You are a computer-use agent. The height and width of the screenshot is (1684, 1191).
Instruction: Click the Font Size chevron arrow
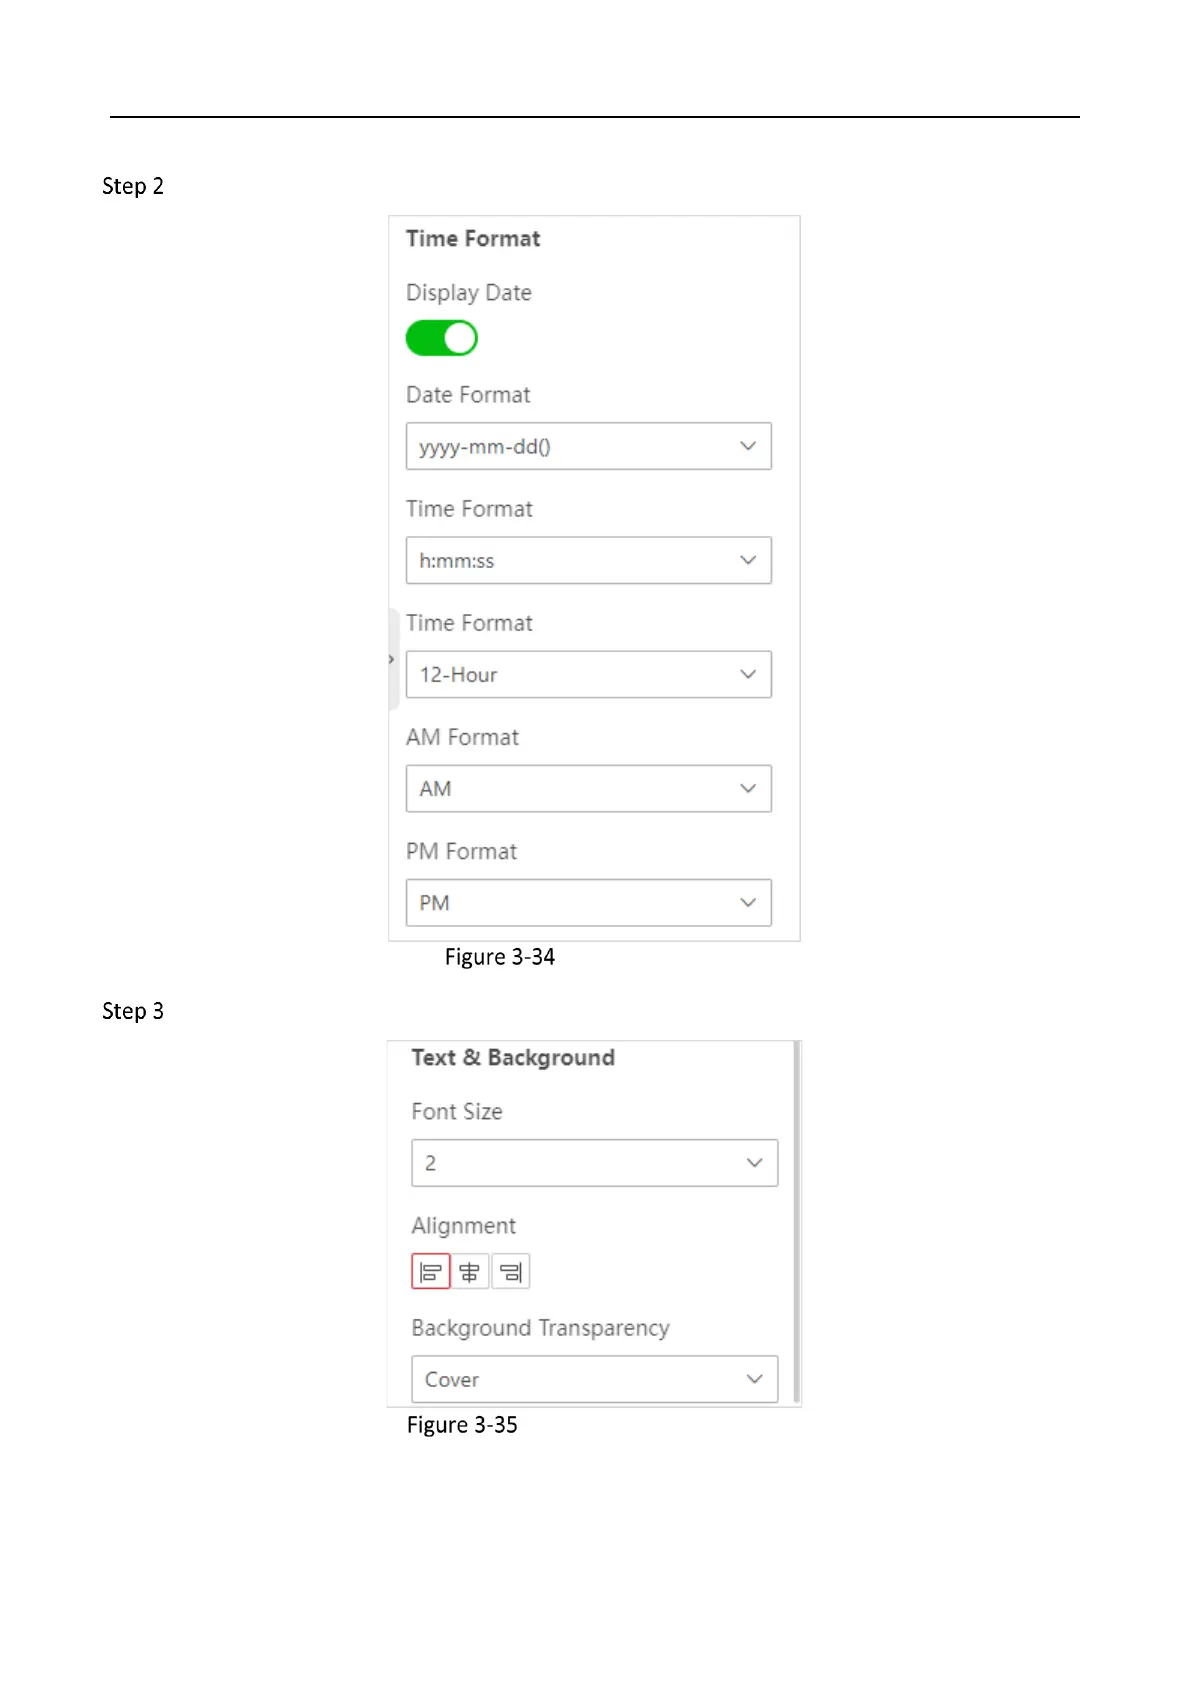[x=755, y=1162]
